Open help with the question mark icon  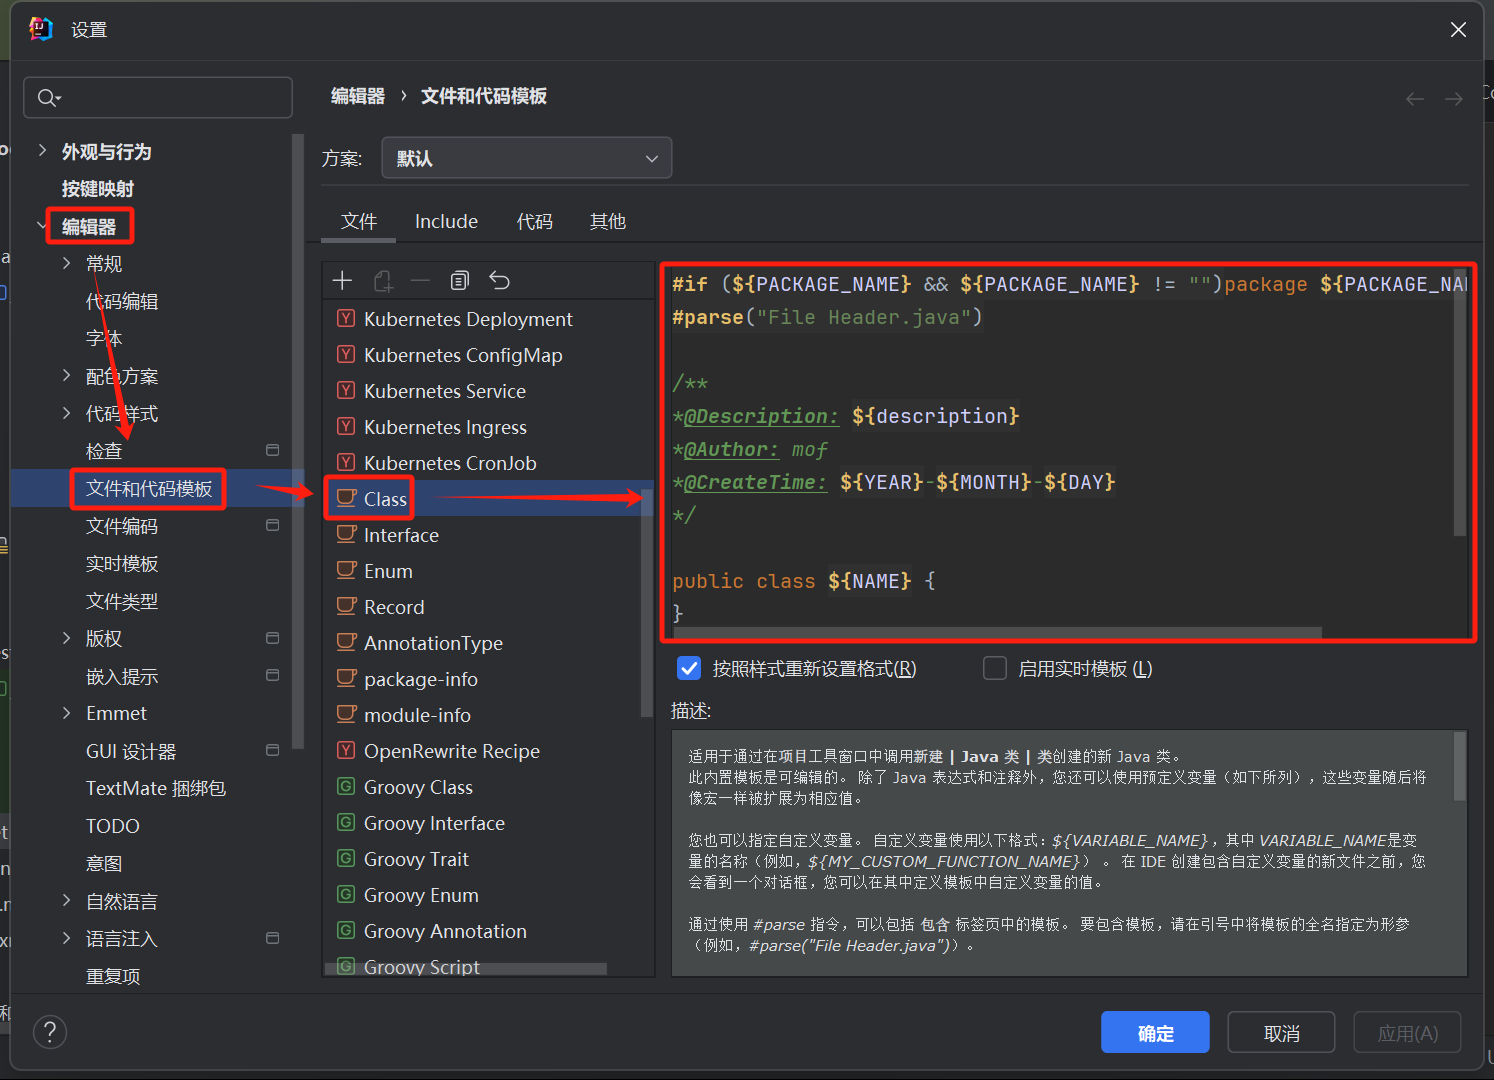[50, 1031]
